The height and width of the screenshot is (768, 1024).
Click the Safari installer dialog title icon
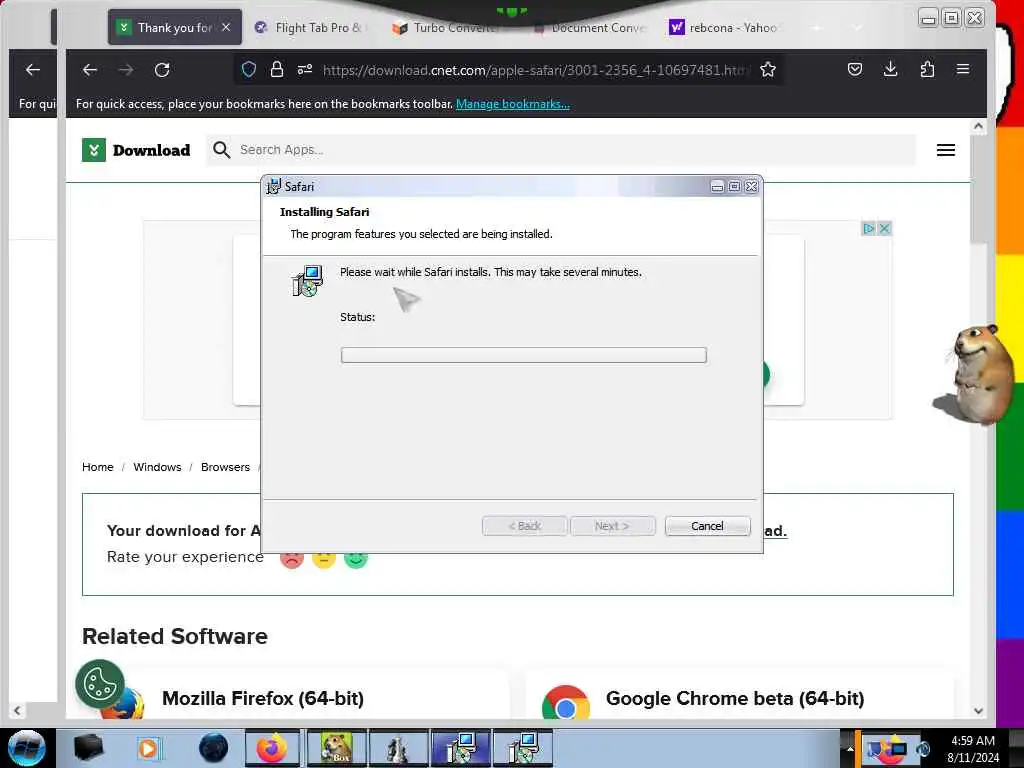[273, 186]
